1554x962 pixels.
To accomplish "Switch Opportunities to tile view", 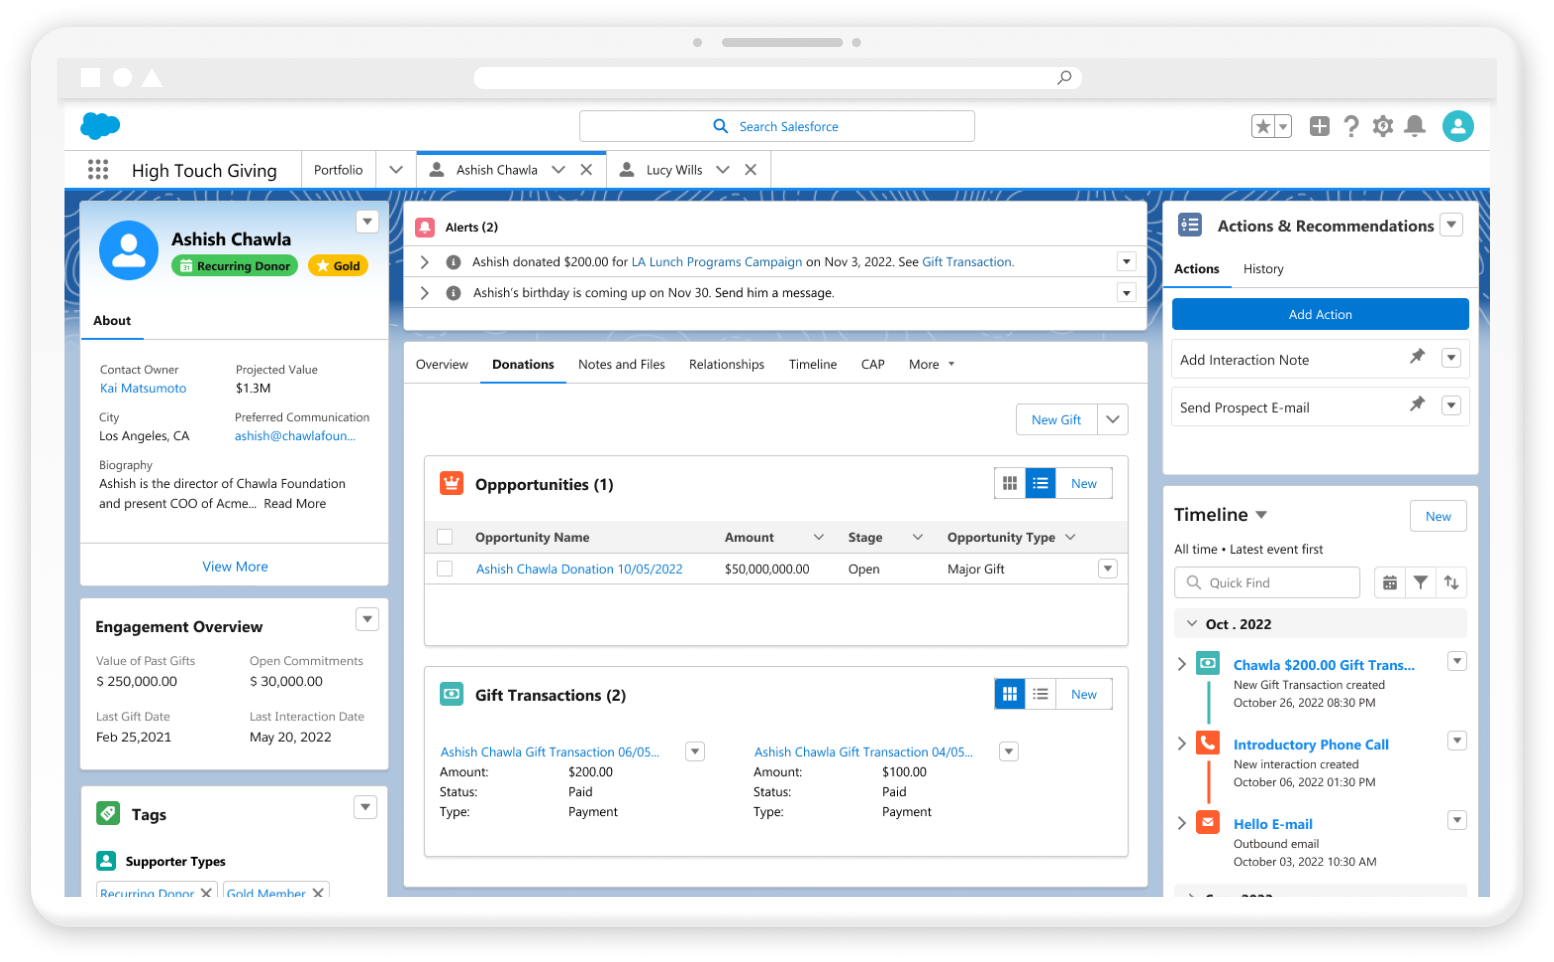I will (1010, 484).
